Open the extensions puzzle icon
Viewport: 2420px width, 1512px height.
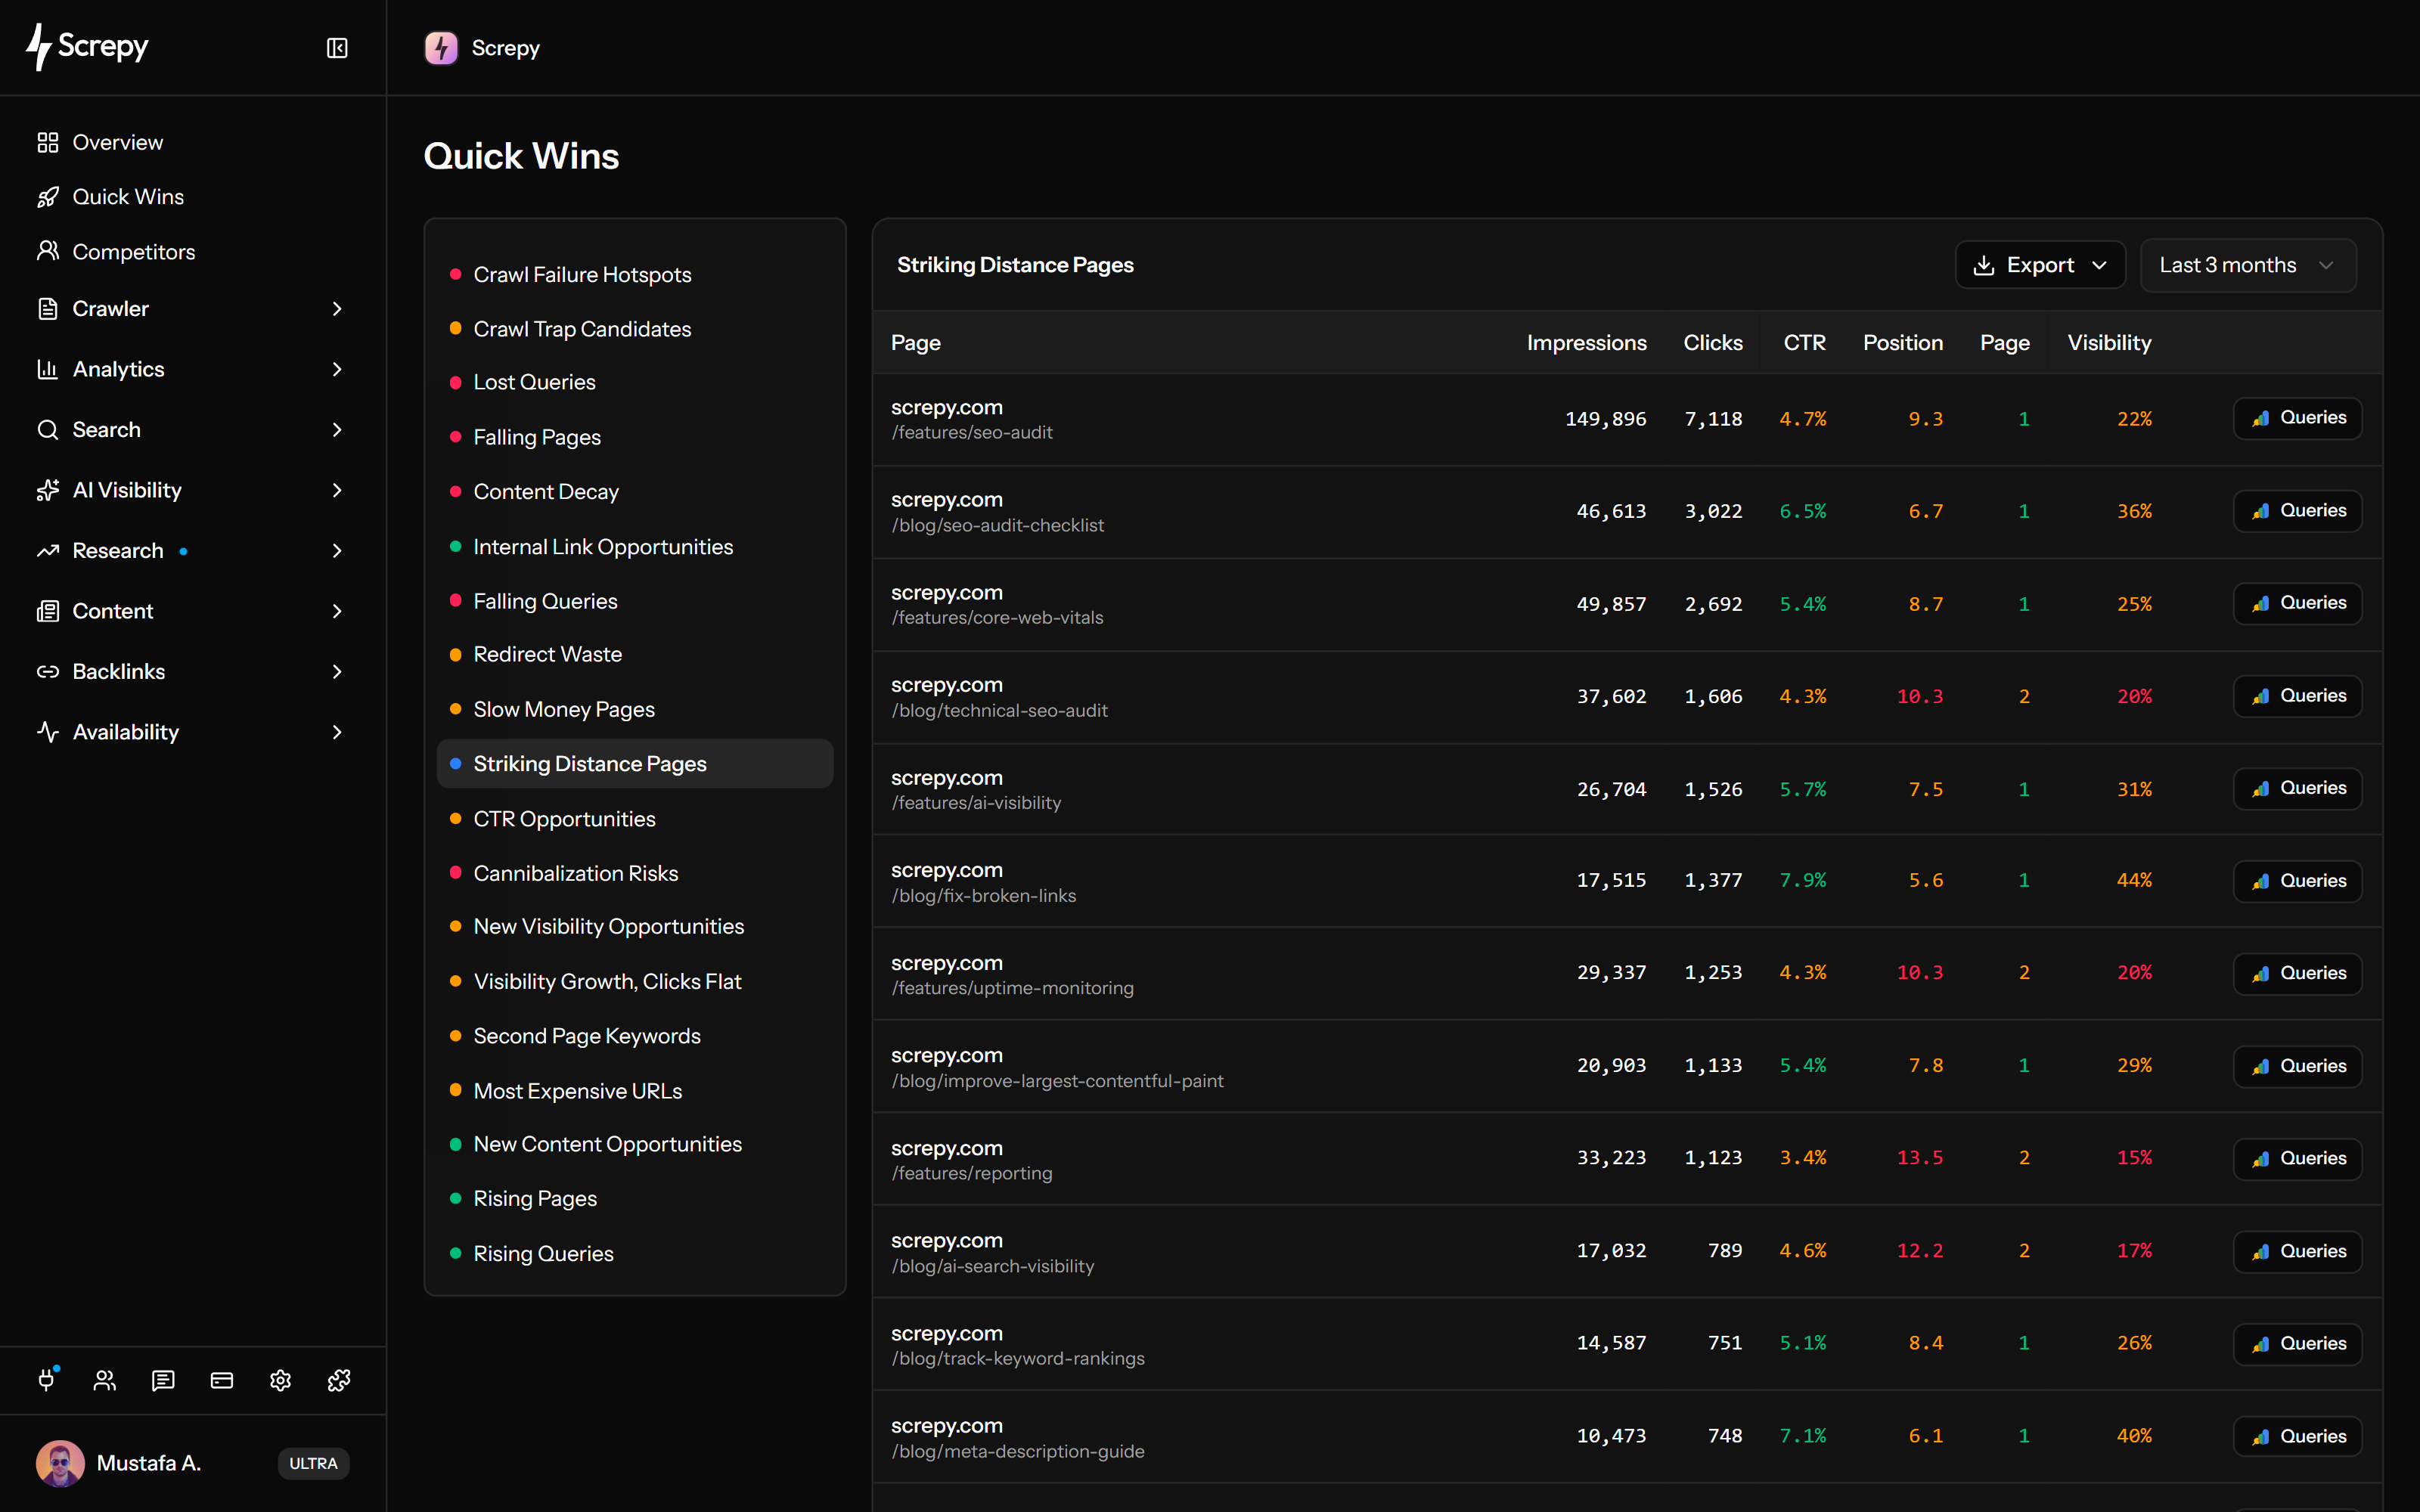coord(339,1380)
